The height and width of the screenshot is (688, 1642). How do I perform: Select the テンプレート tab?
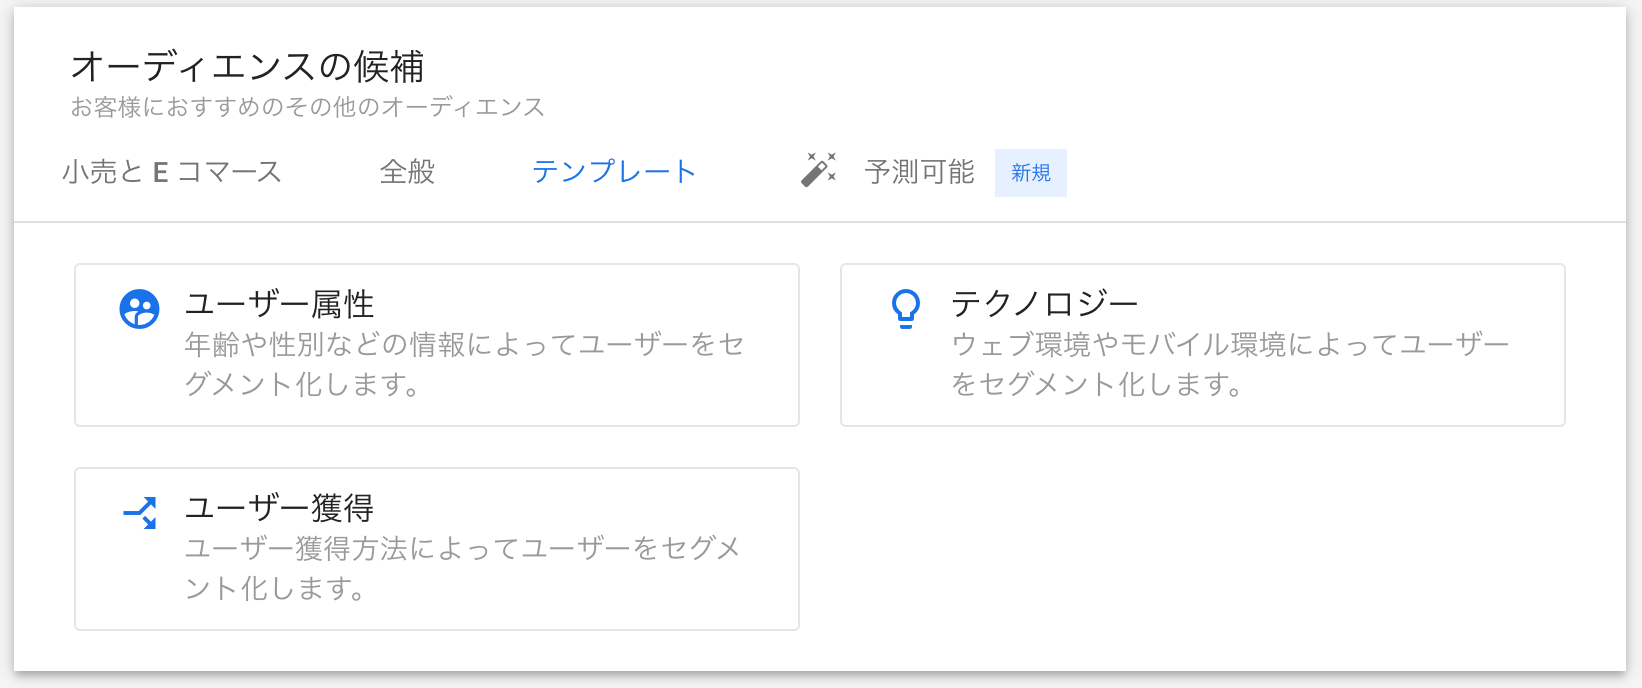(613, 172)
